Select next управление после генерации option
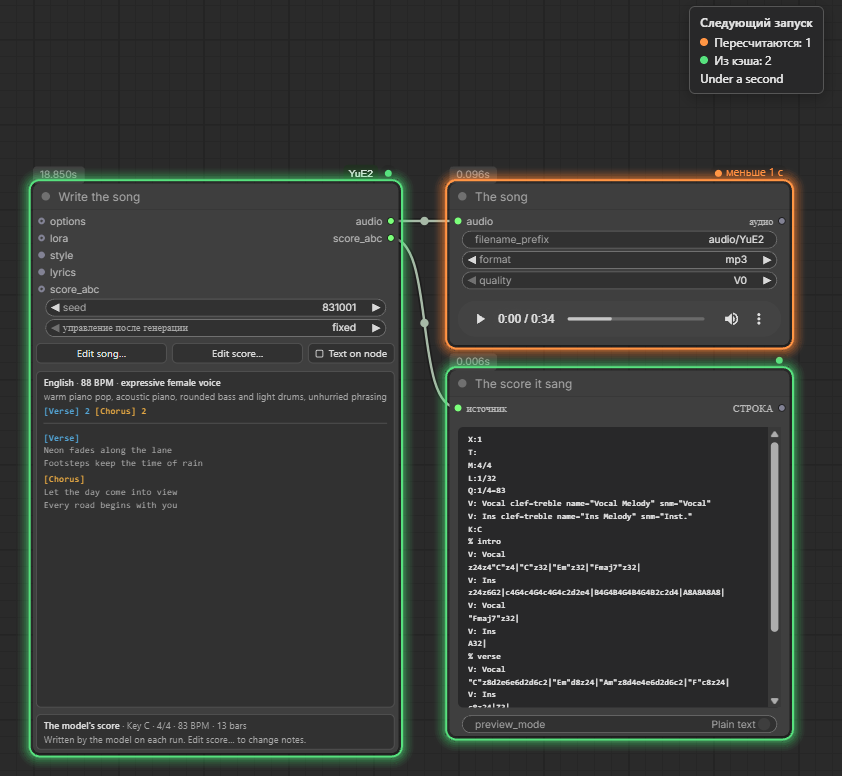842x776 pixels. (x=376, y=328)
